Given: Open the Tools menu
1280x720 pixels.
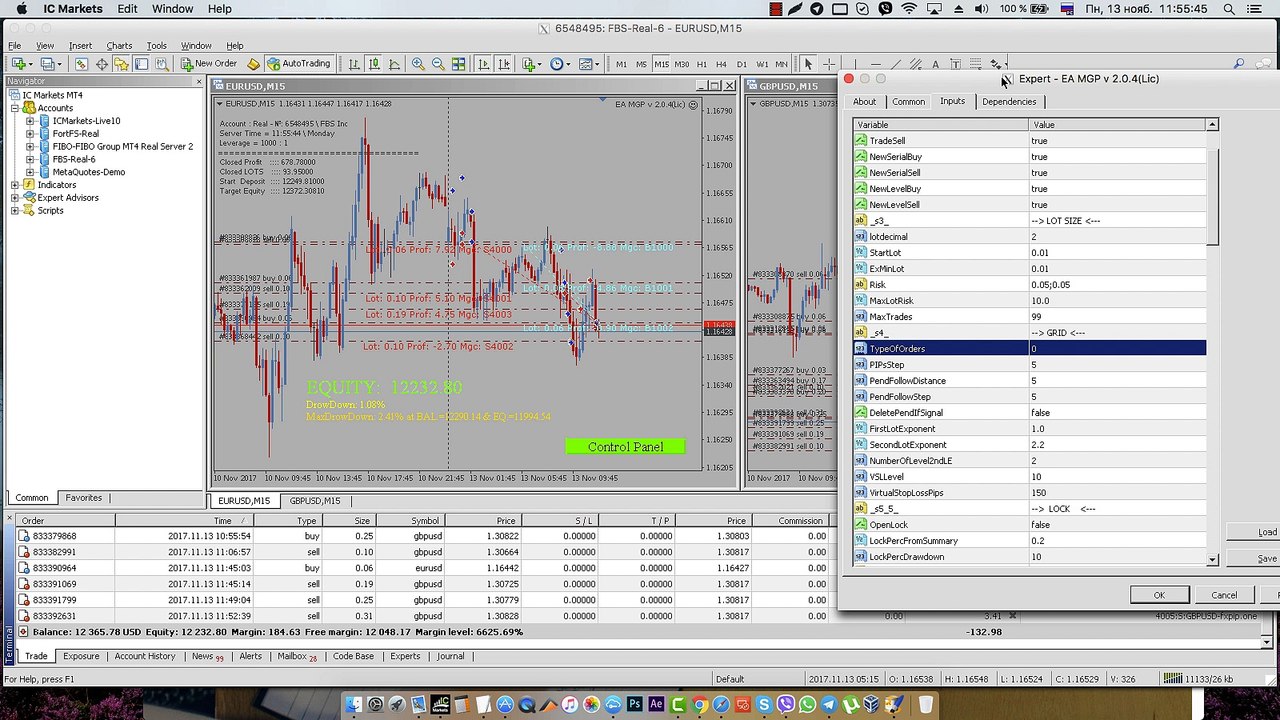Looking at the screenshot, I should [157, 46].
